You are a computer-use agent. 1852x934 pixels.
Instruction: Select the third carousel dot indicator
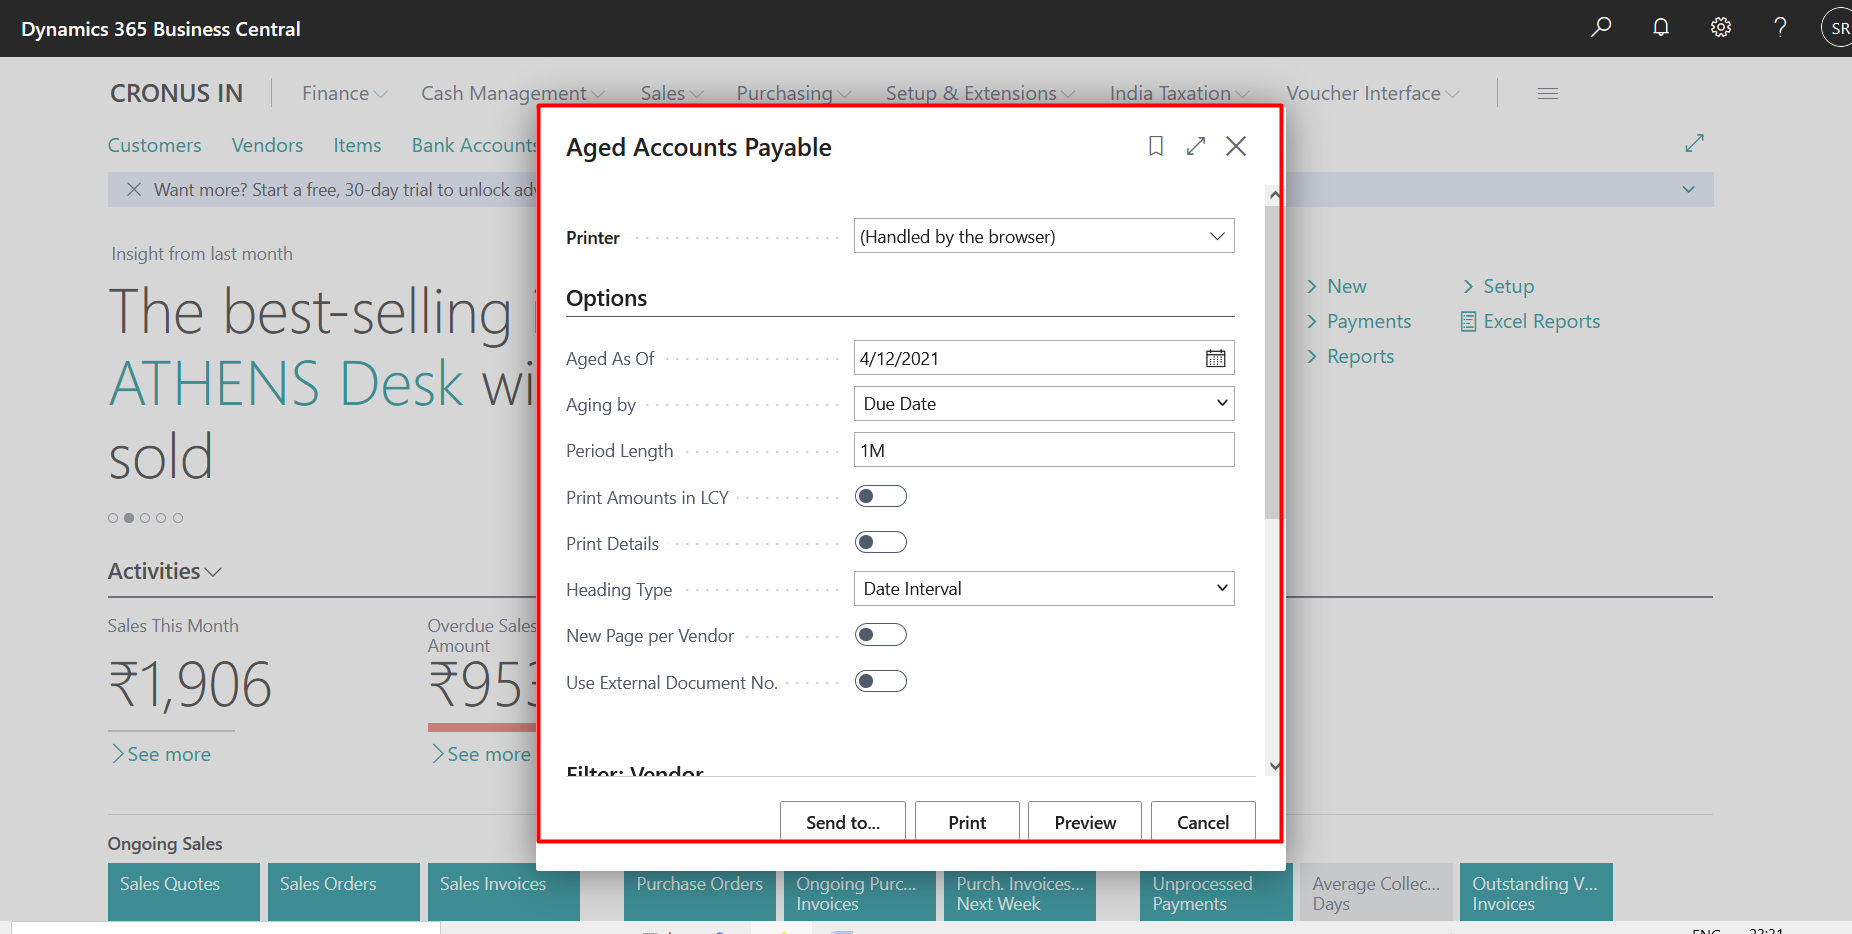tap(145, 517)
